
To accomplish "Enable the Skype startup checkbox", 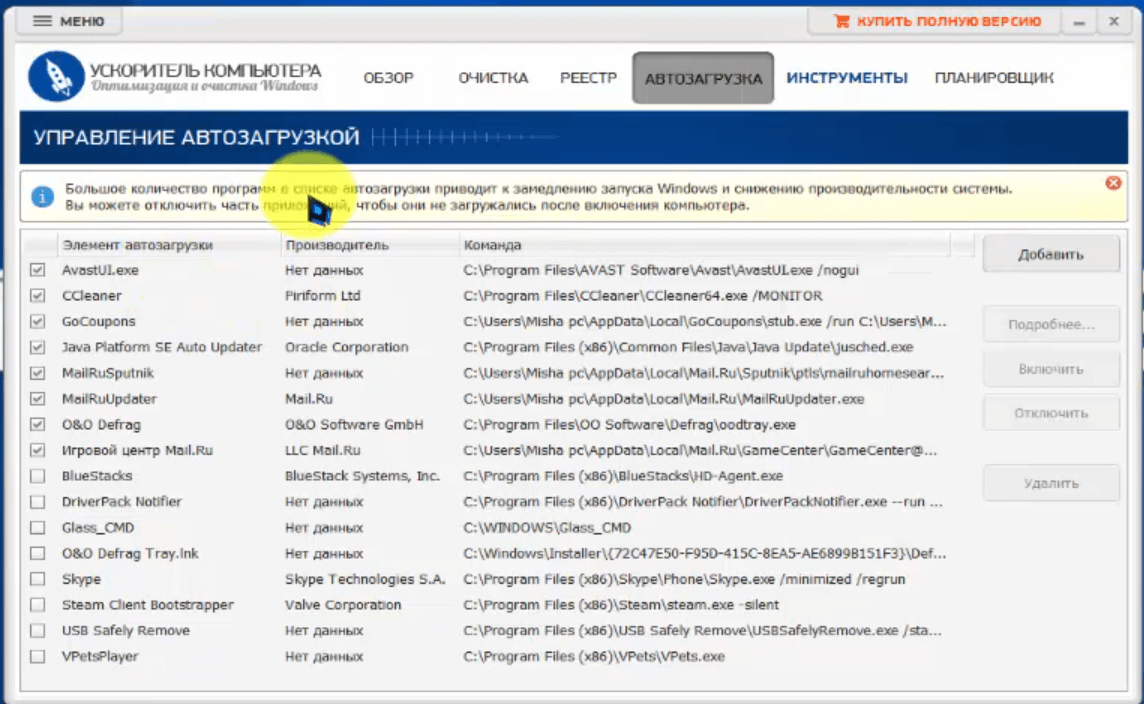I will pos(38,579).
